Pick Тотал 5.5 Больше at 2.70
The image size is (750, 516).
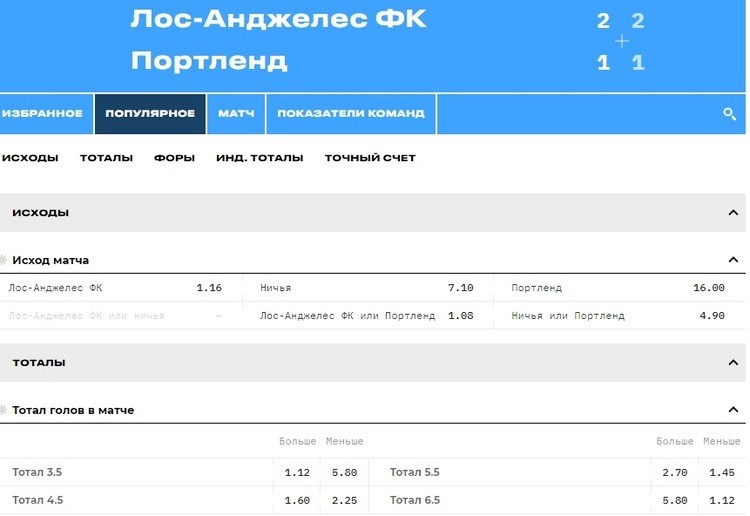(674, 472)
